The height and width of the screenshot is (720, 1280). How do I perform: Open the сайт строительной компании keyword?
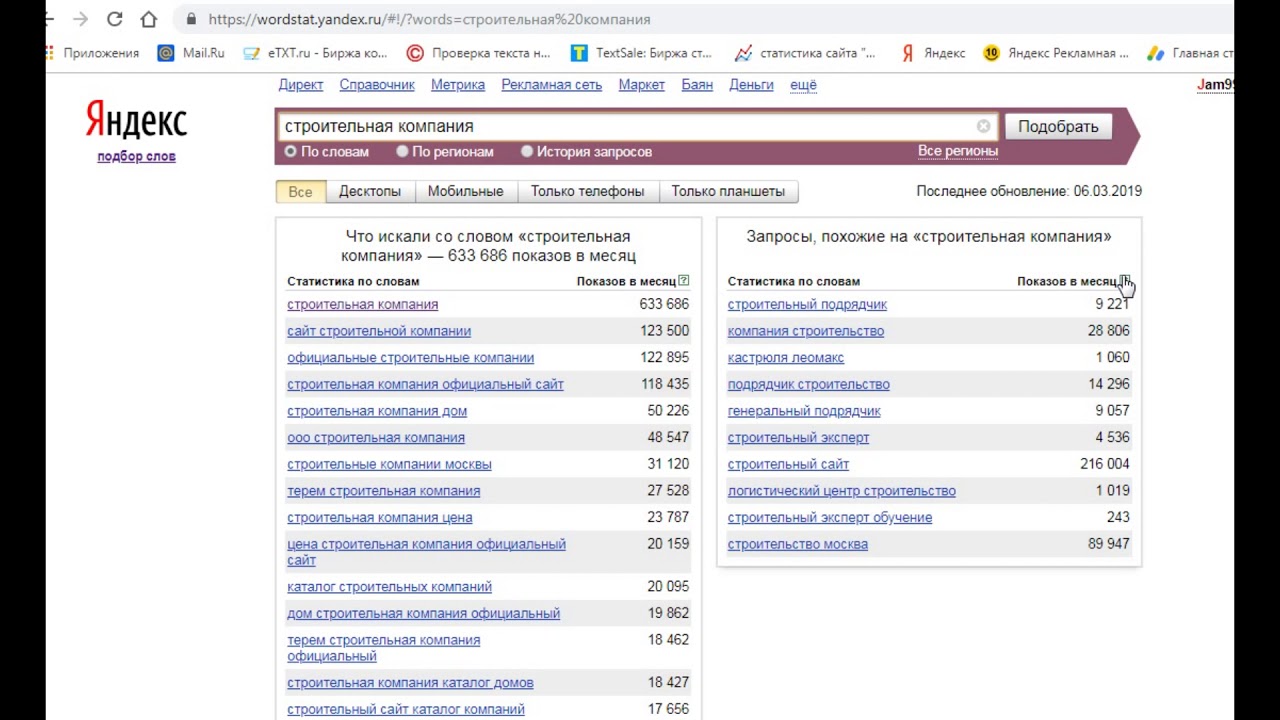tap(379, 331)
